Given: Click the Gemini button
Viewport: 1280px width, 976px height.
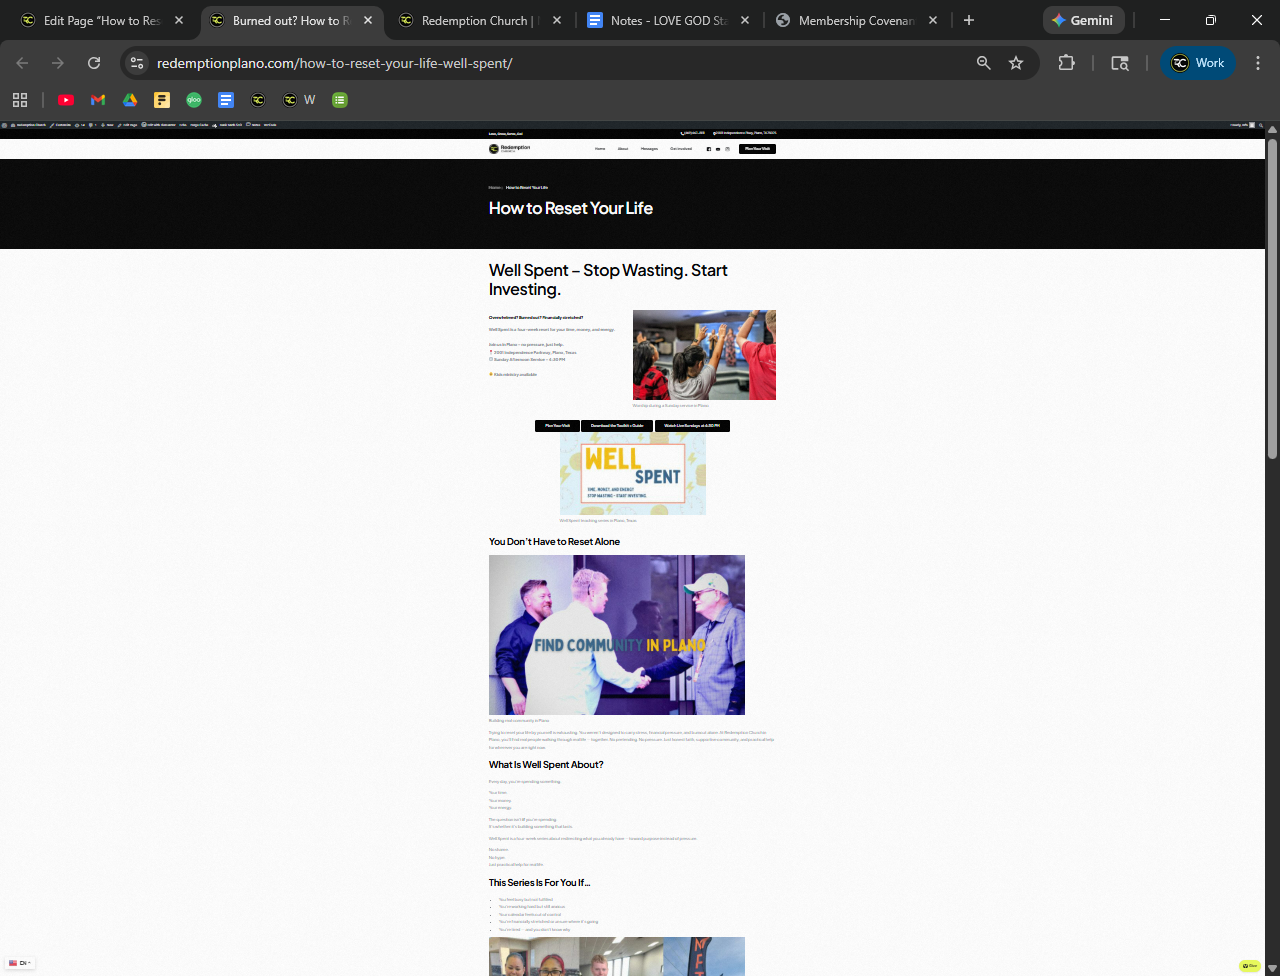Looking at the screenshot, I should 1083,21.
